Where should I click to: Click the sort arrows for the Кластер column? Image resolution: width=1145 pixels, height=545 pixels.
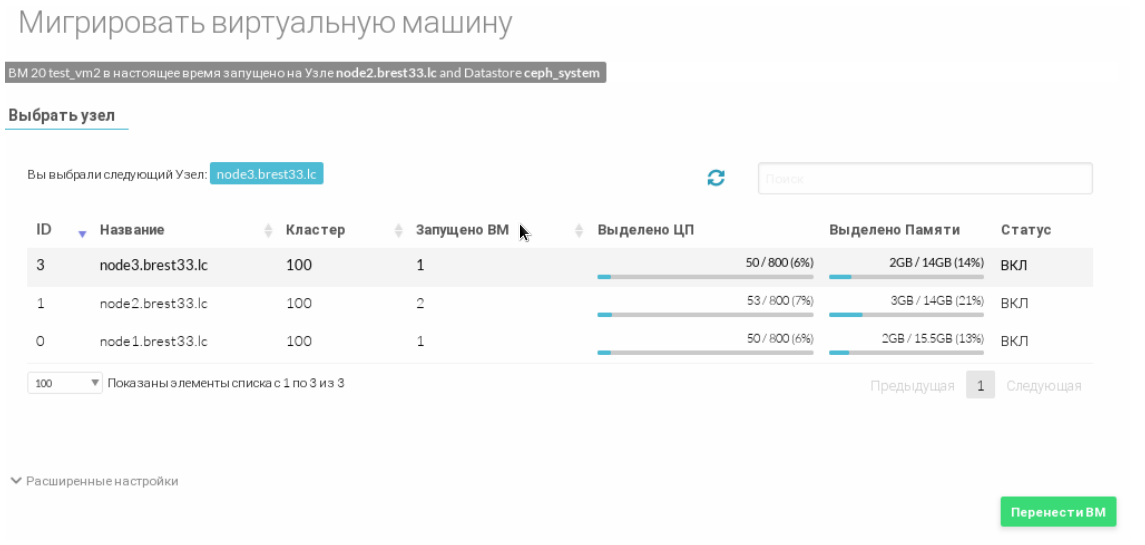(x=398, y=231)
